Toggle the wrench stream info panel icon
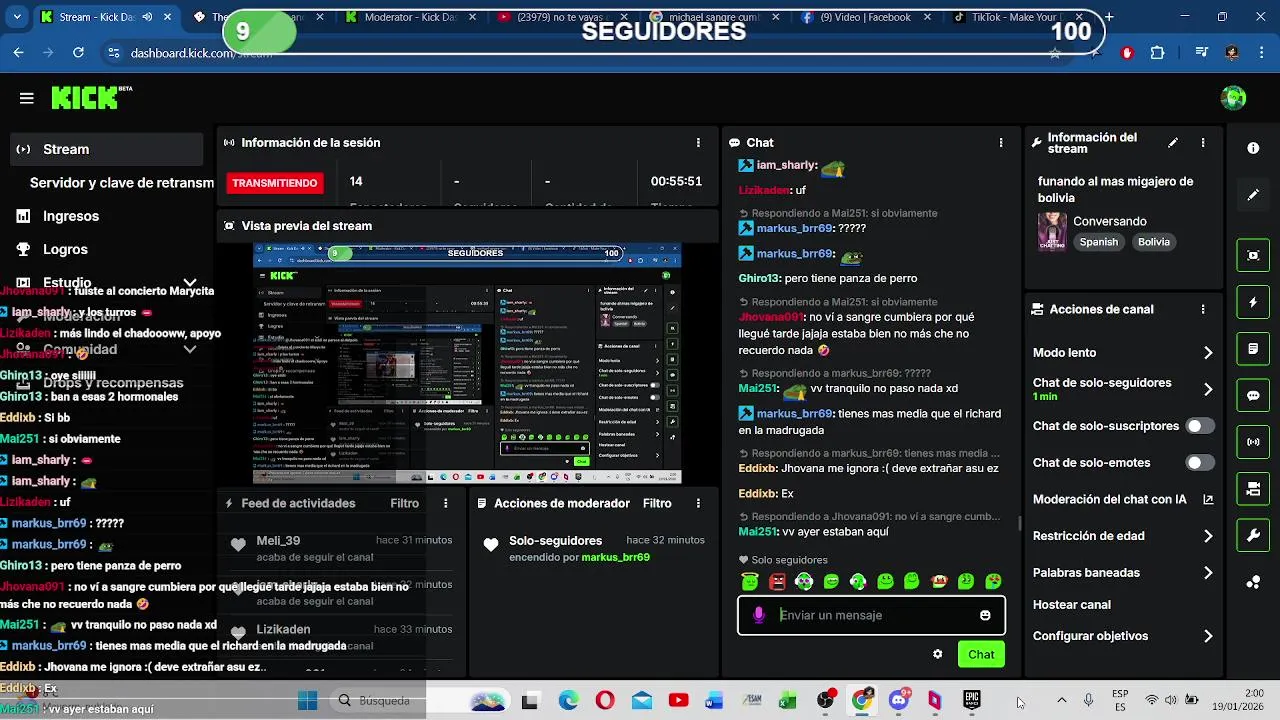The width and height of the screenshot is (1280, 720). [x=1253, y=536]
